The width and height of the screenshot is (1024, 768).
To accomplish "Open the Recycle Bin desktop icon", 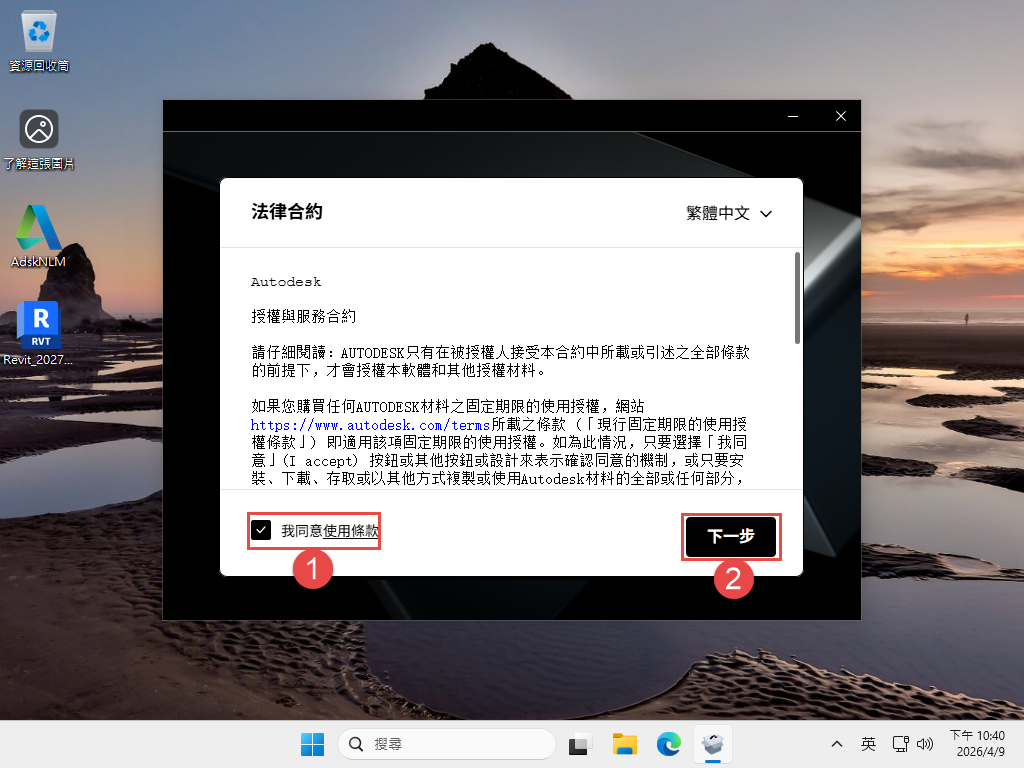I will [x=39, y=40].
